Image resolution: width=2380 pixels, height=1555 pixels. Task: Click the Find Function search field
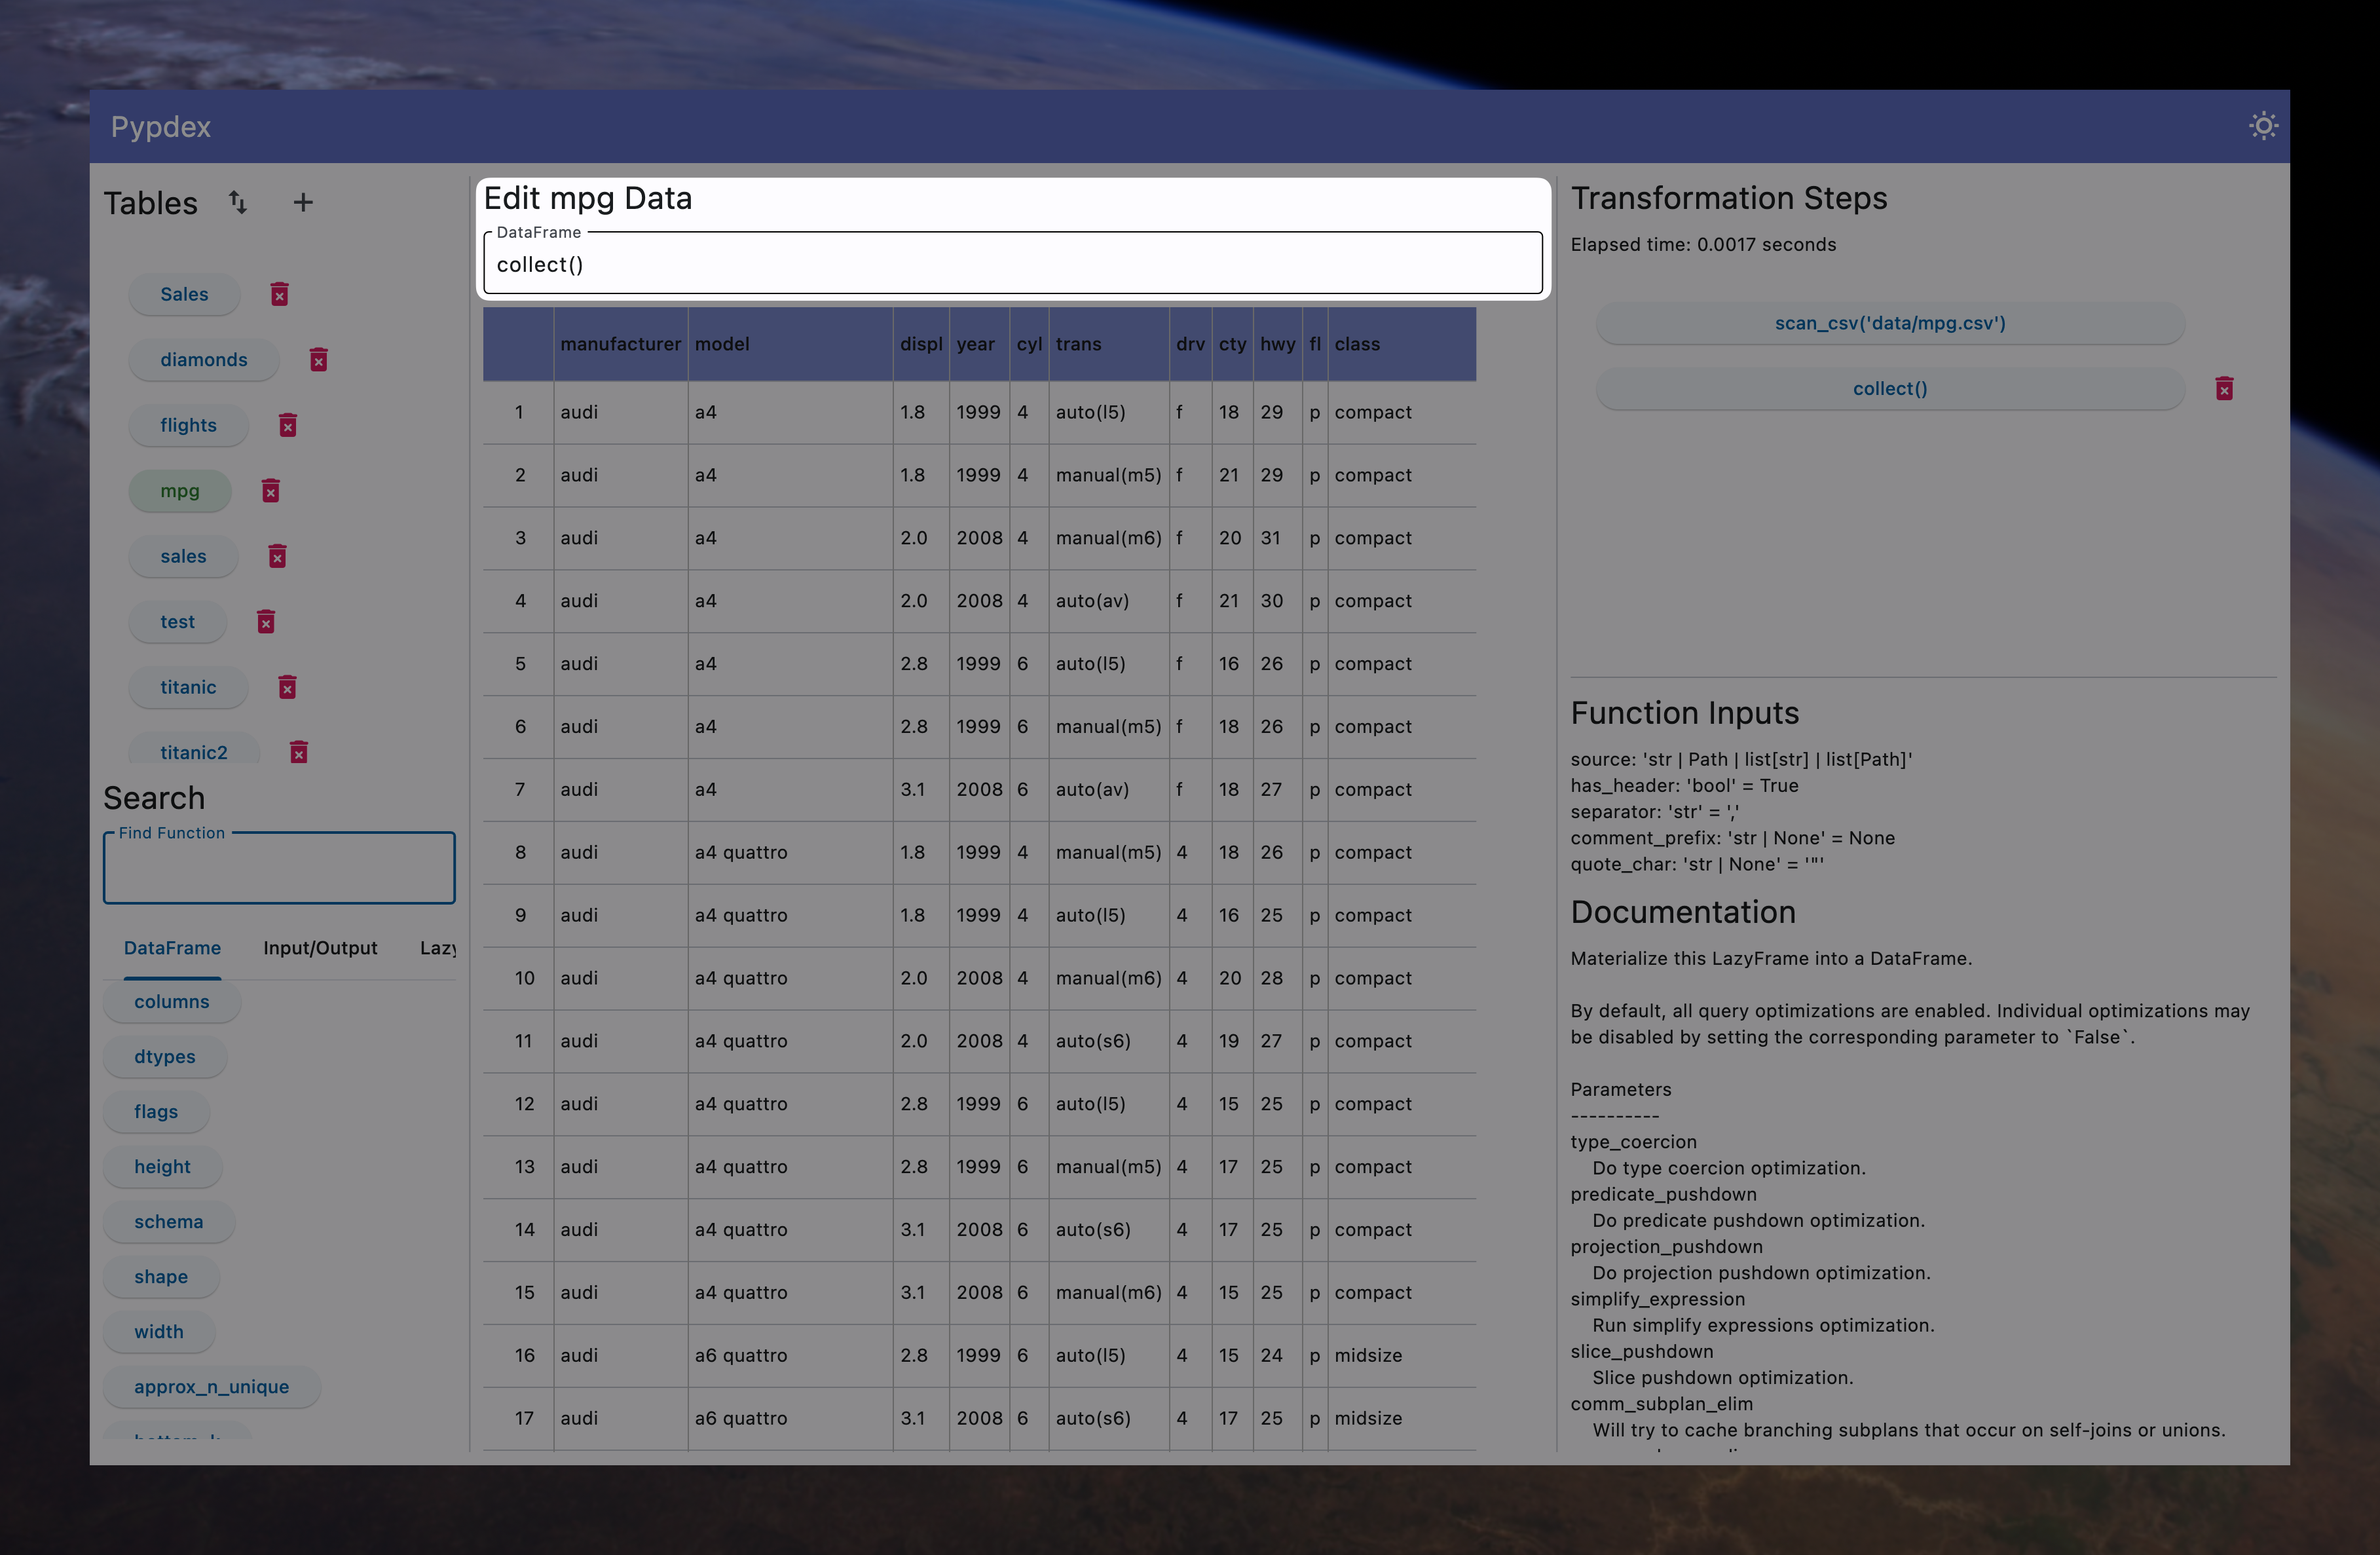[279, 869]
